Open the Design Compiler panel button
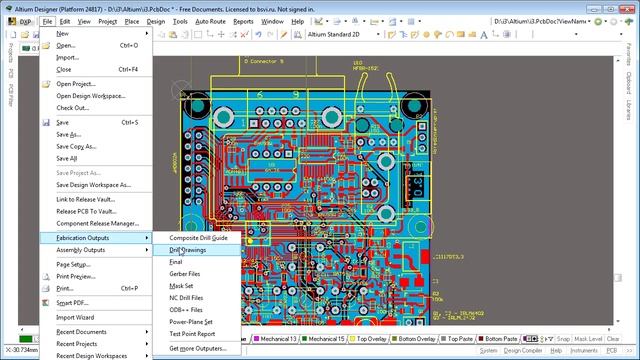The height and width of the screenshot is (360, 640). point(523,351)
